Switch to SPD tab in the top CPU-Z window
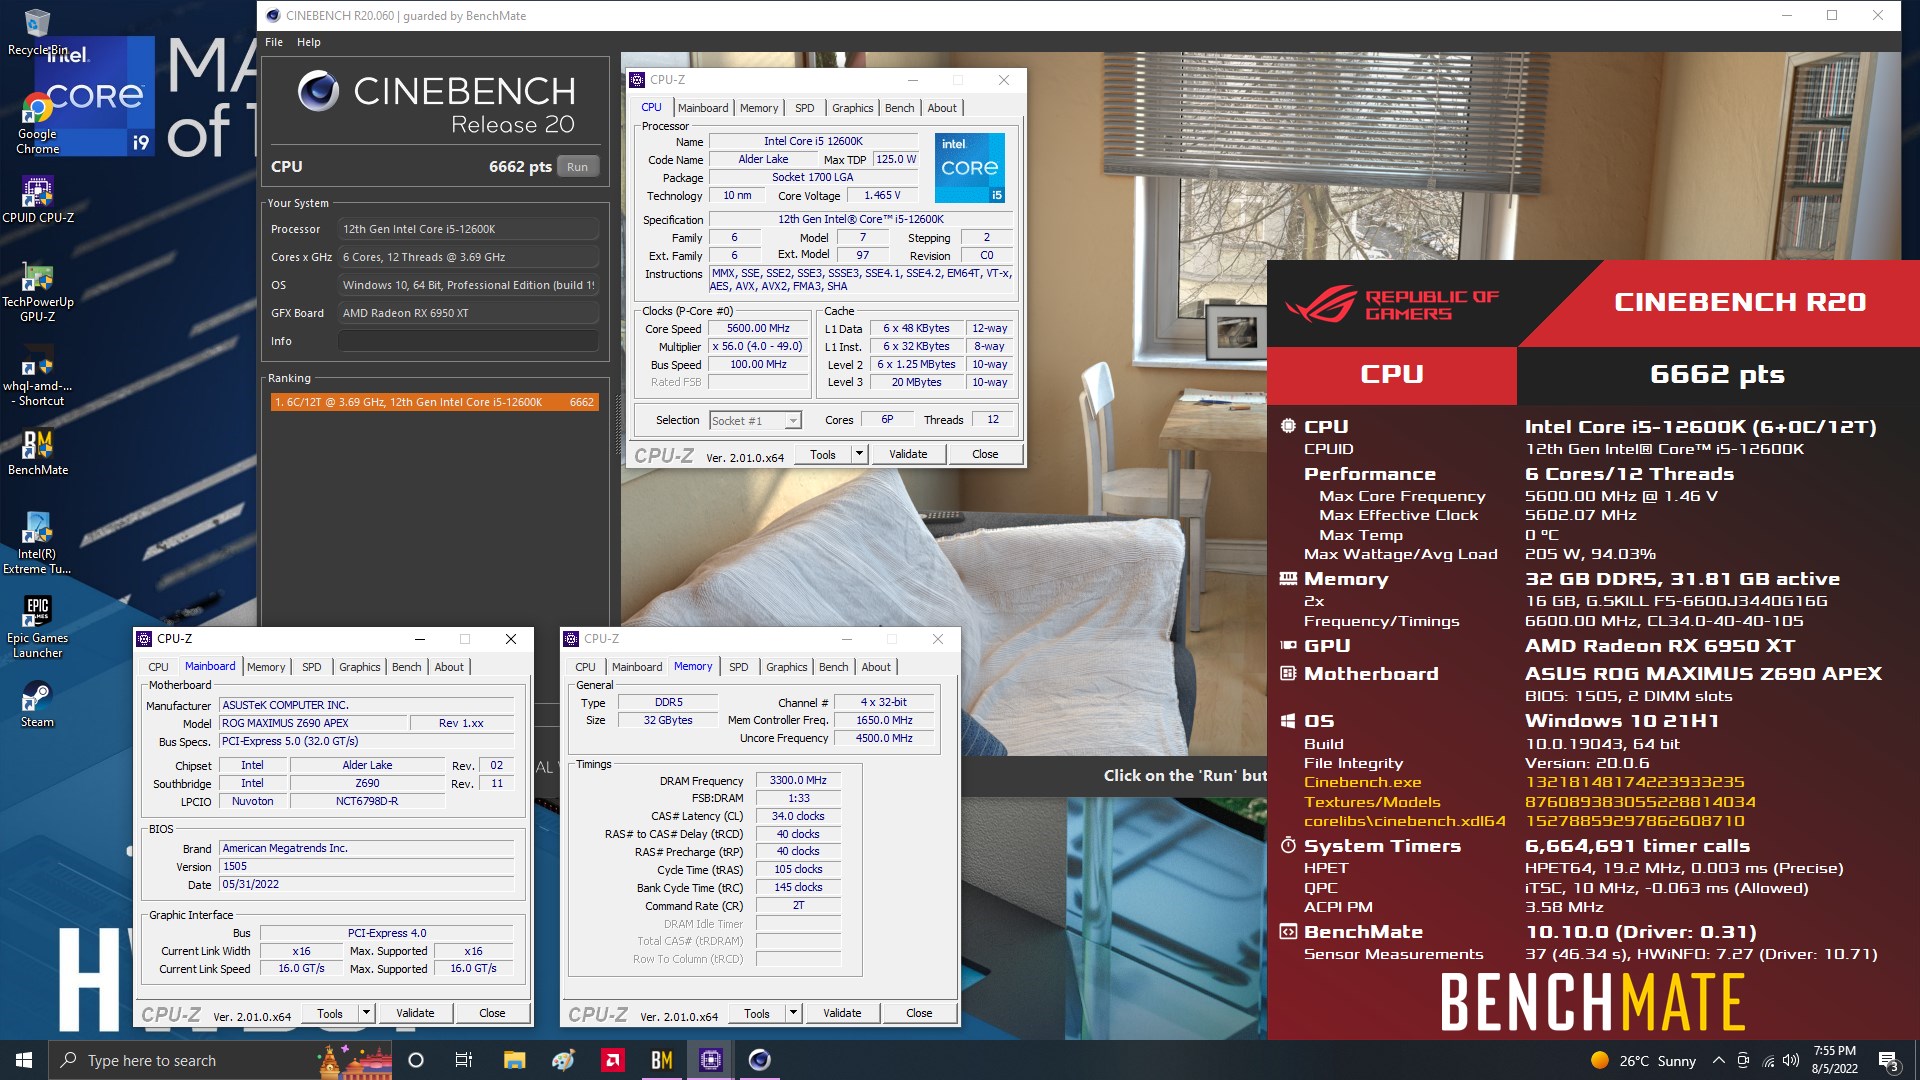 [x=804, y=108]
